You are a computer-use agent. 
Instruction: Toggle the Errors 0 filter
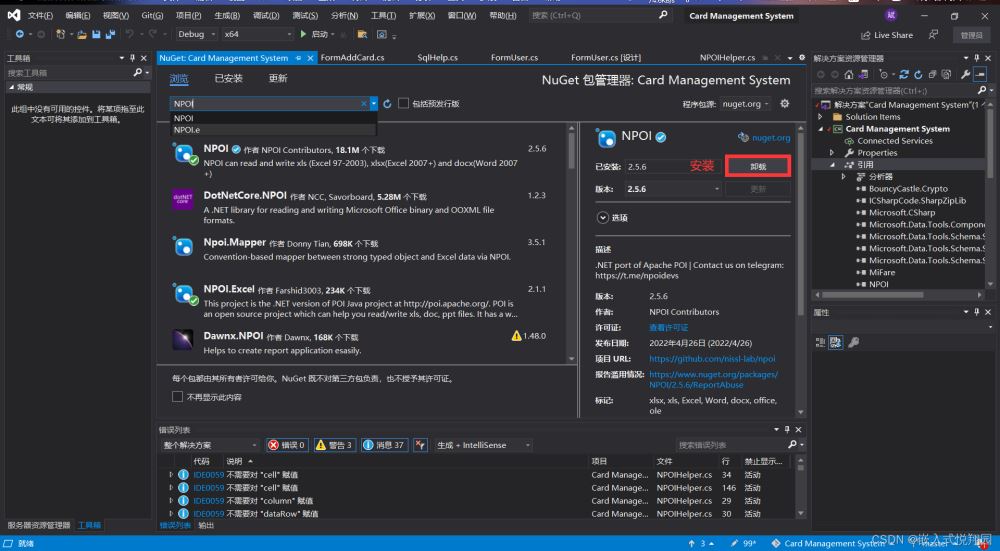point(287,445)
